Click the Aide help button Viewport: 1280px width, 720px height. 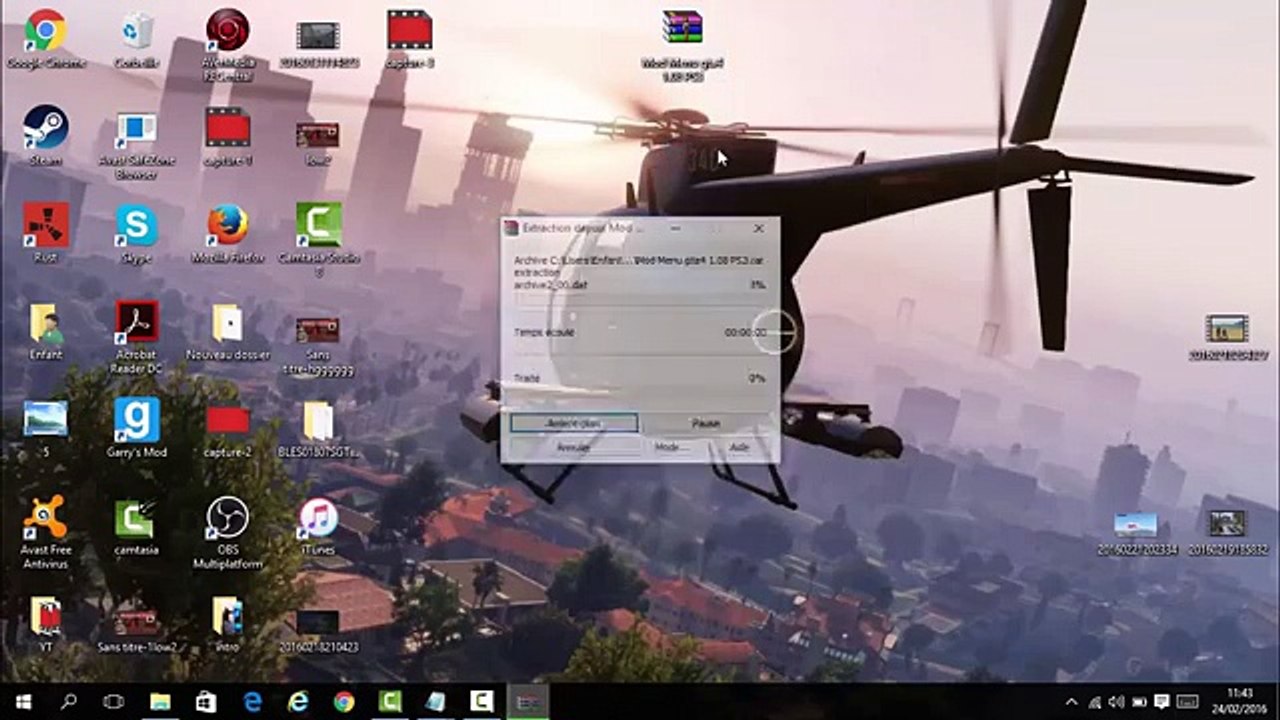tap(739, 447)
